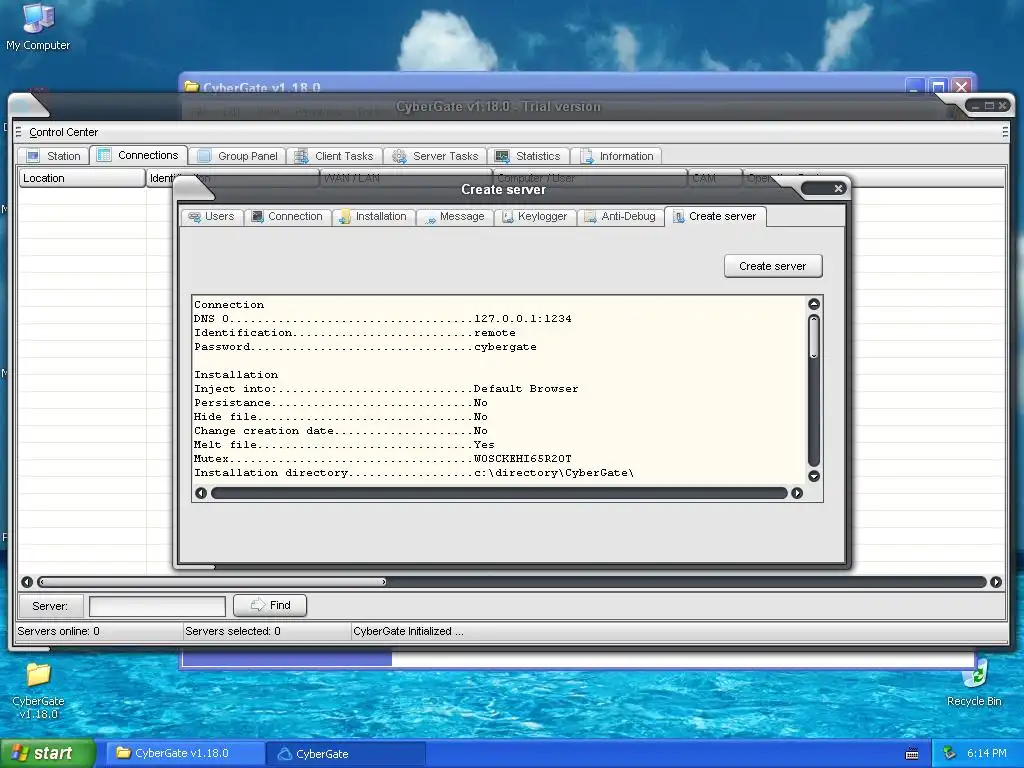Click the Password cybergate summary line
The width and height of the screenshot is (1024, 768).
(365, 347)
